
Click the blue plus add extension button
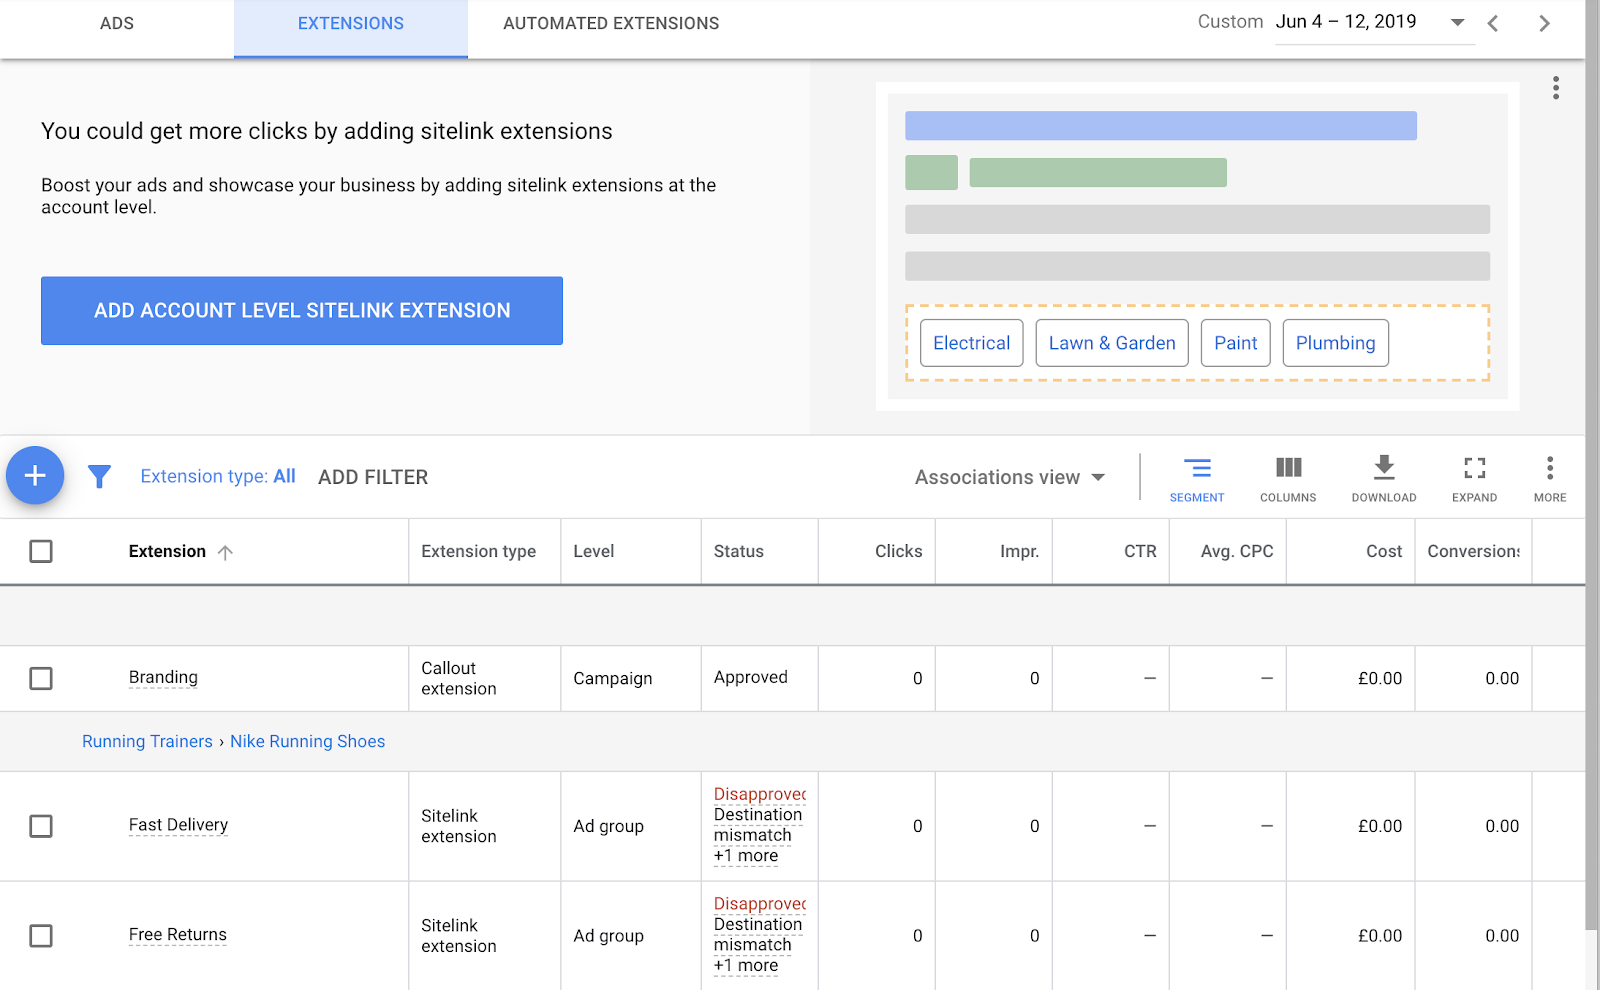(x=35, y=476)
